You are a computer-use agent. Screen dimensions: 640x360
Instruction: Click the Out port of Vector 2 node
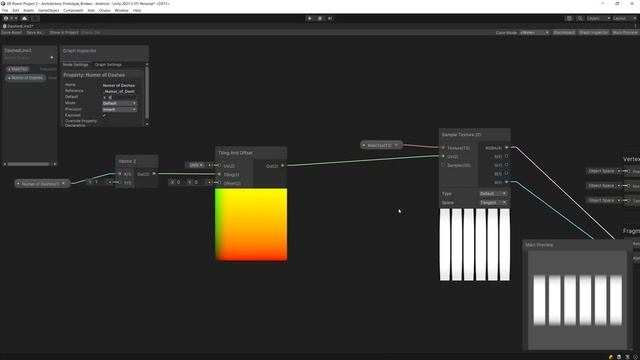pyautogui.click(x=154, y=174)
